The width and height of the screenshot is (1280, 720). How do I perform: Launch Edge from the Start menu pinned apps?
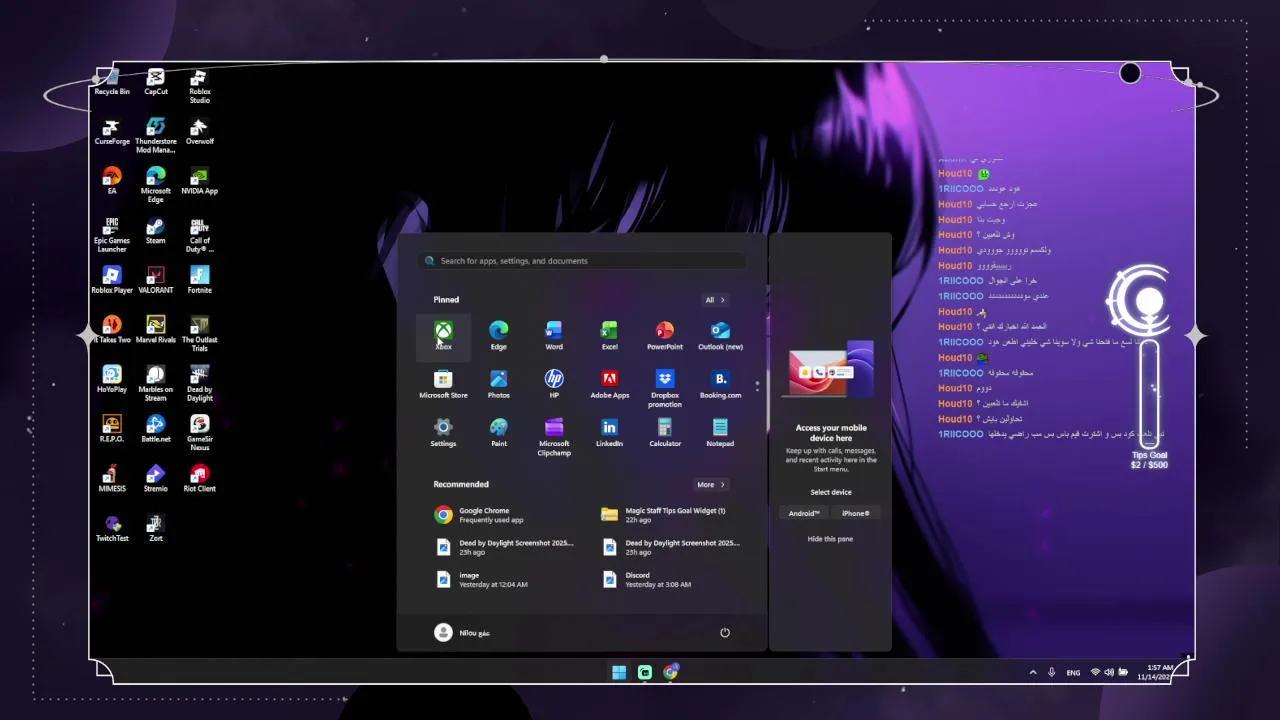[498, 335]
